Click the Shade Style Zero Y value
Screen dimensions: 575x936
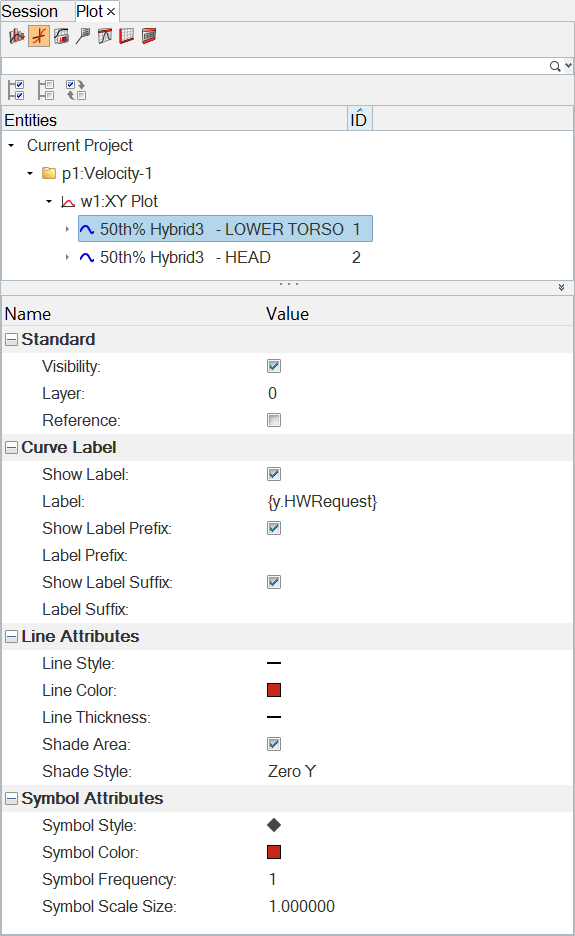pyautogui.click(x=292, y=771)
